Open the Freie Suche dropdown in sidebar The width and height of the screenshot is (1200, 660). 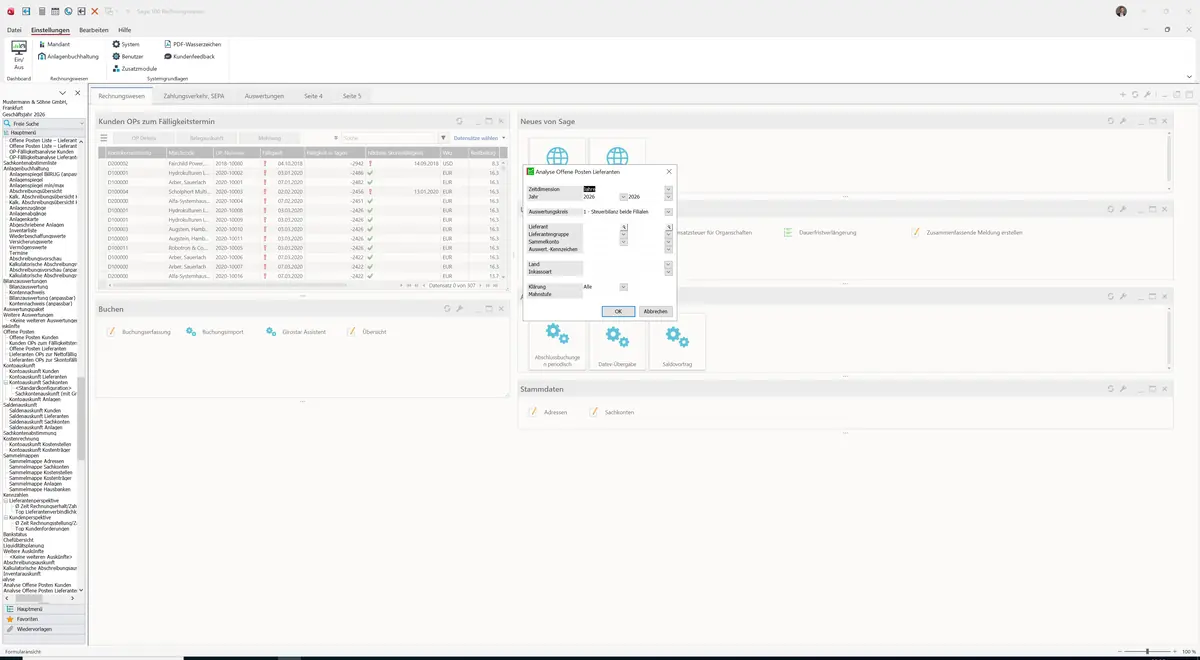pos(81,123)
